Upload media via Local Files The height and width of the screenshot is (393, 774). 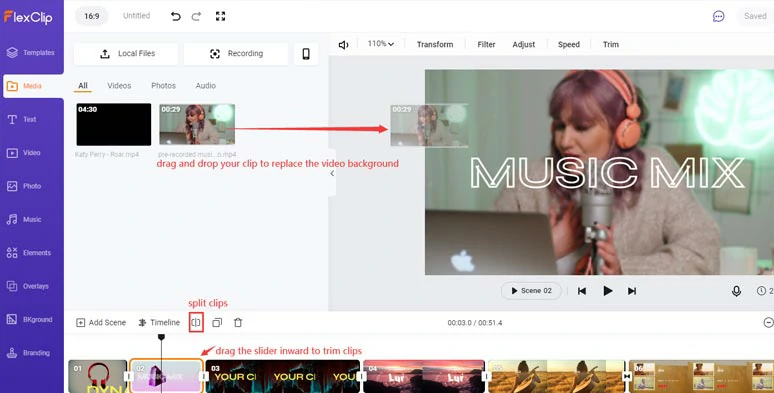click(x=126, y=54)
